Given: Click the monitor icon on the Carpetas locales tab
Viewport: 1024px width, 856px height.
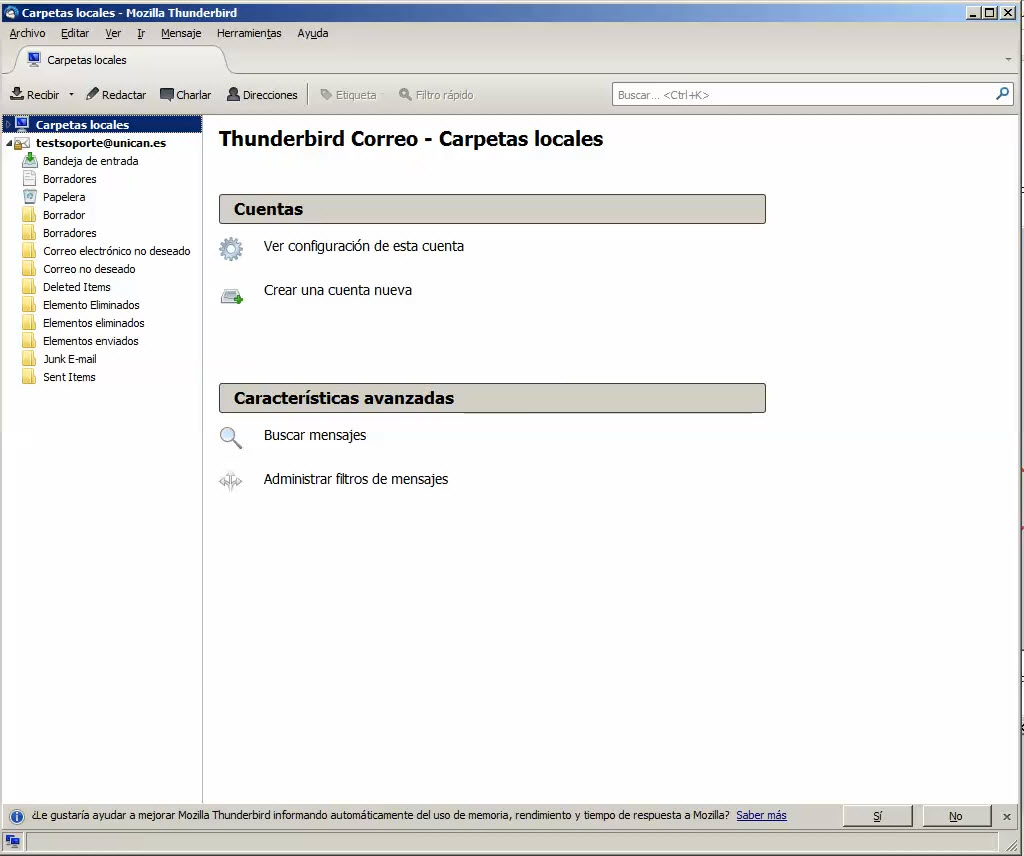Looking at the screenshot, I should [34, 59].
